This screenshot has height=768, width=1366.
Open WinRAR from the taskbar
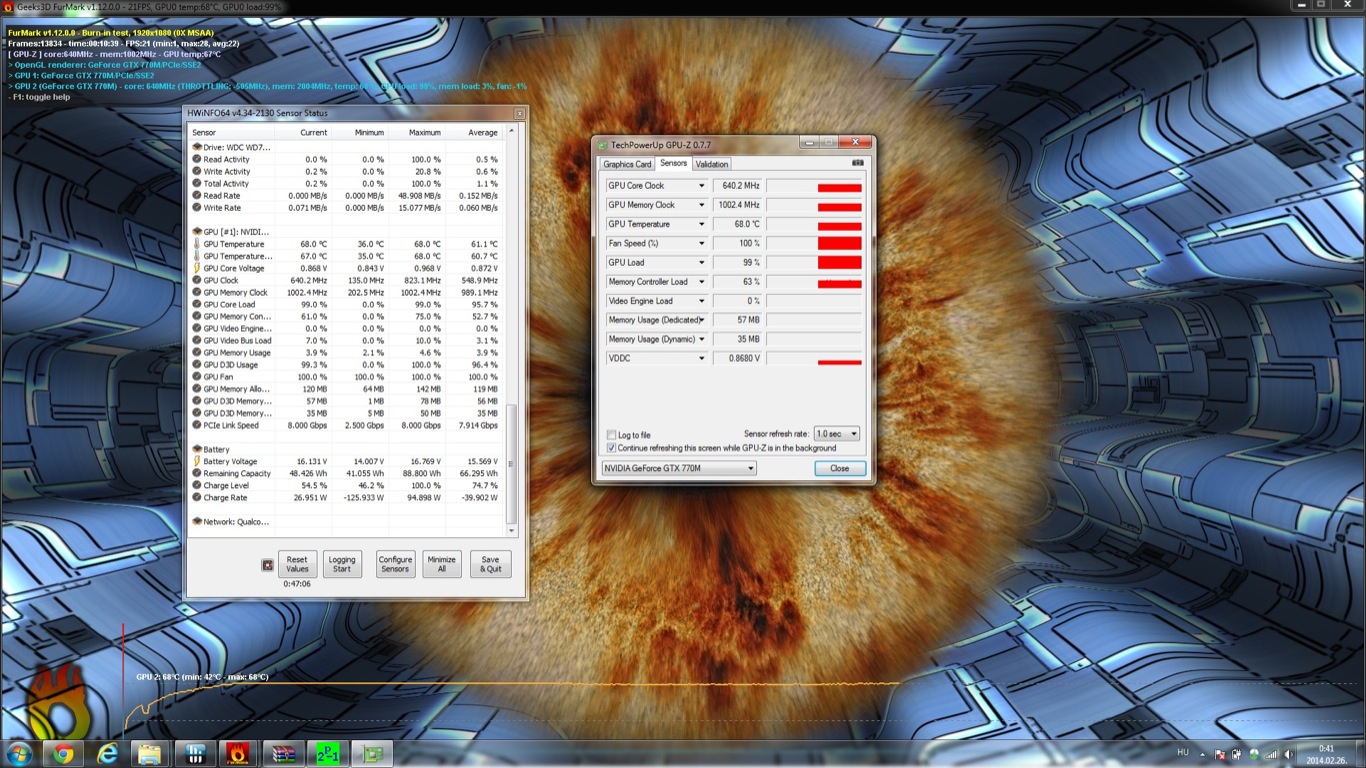(282, 753)
